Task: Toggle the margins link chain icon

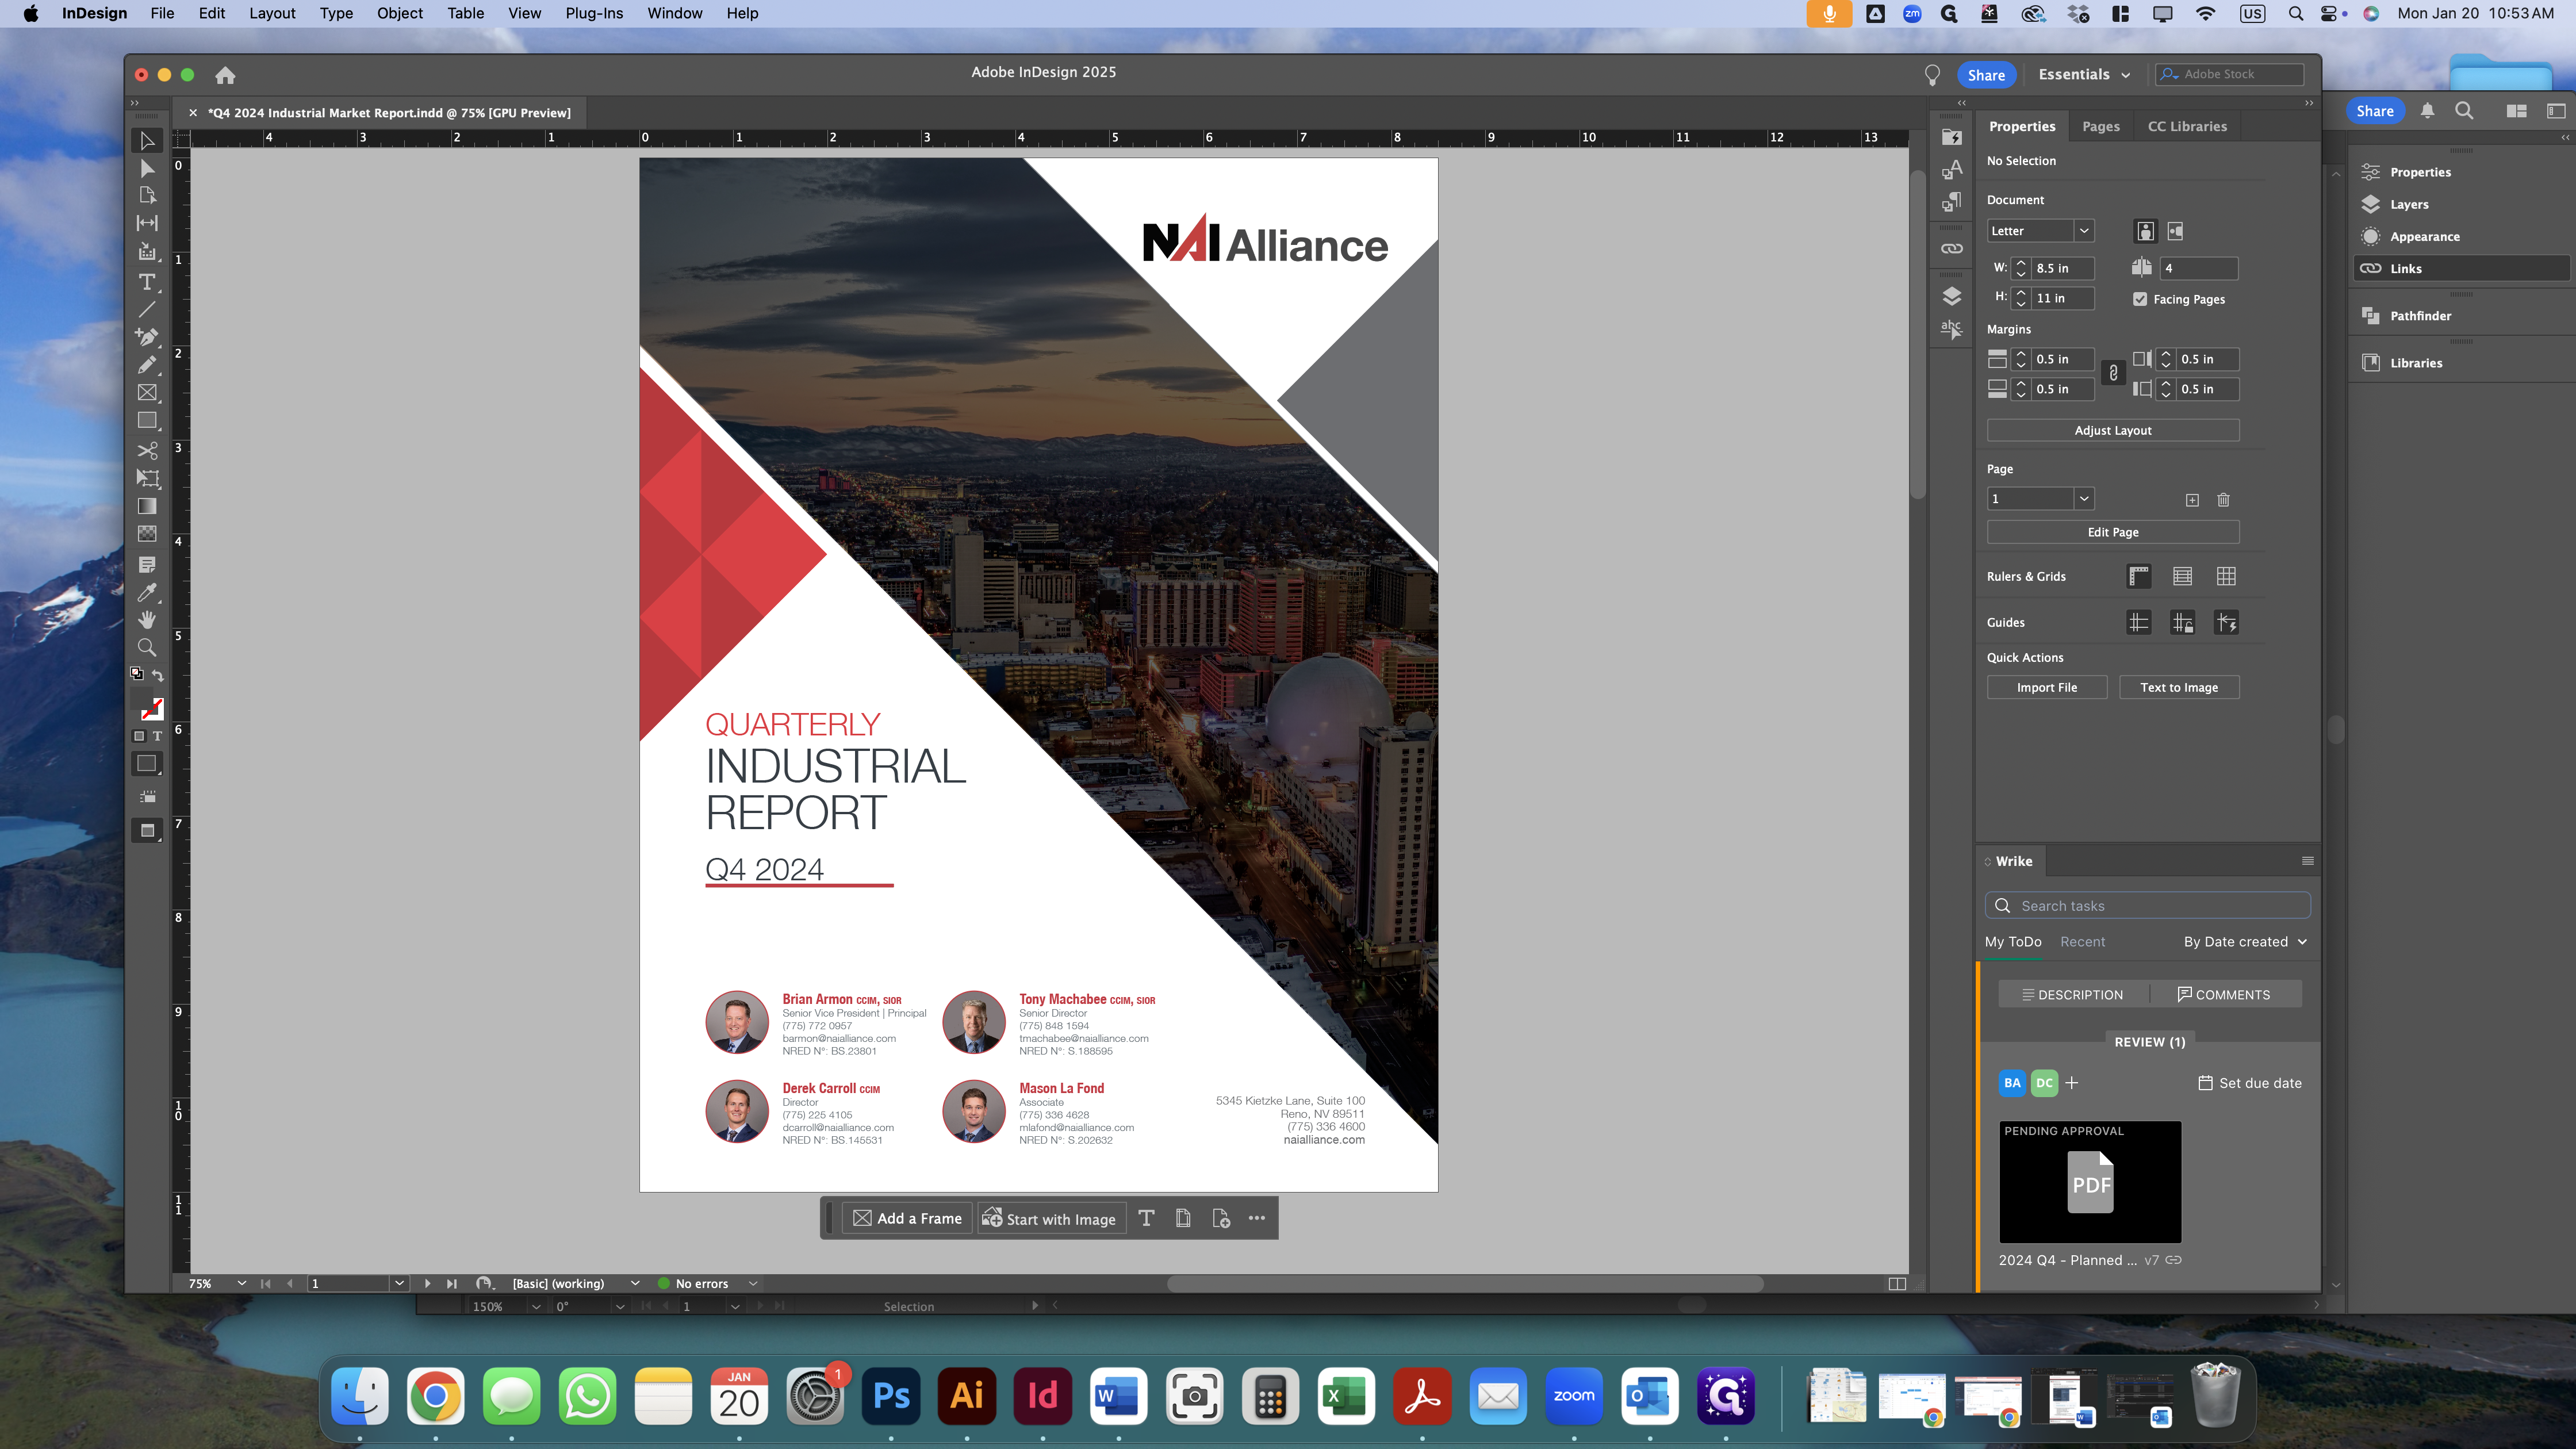Action: [x=2113, y=373]
